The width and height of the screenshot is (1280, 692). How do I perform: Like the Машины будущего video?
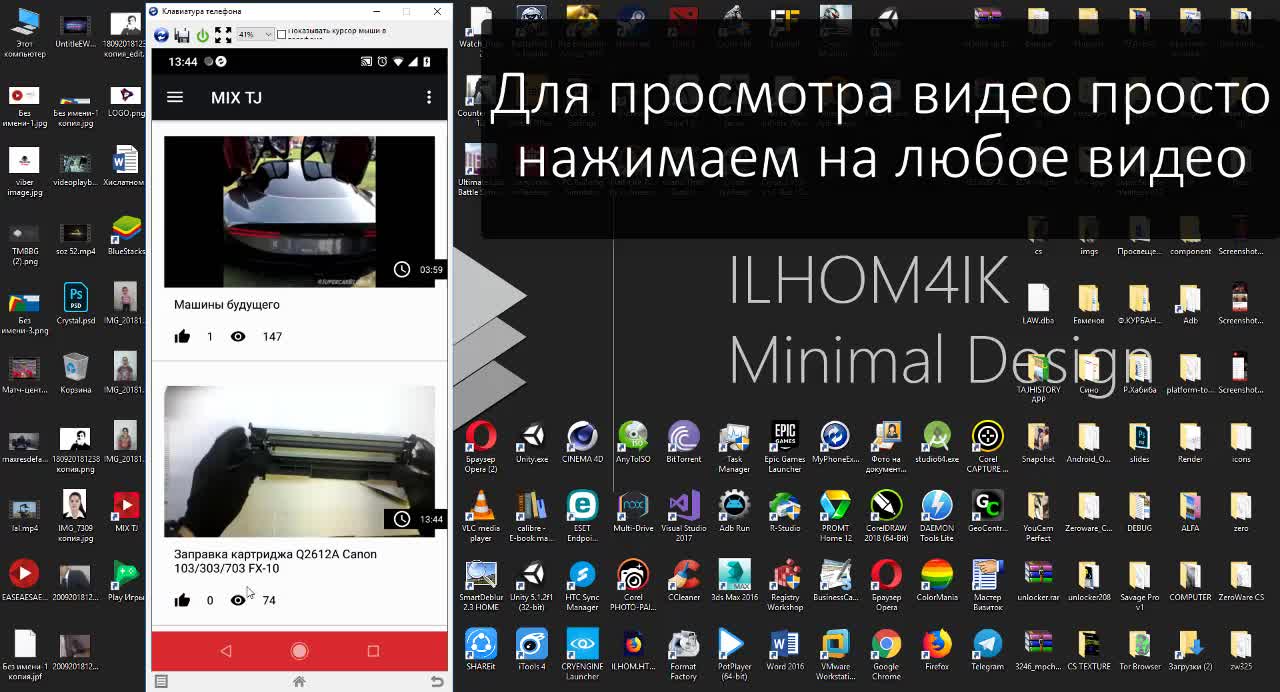(182, 337)
